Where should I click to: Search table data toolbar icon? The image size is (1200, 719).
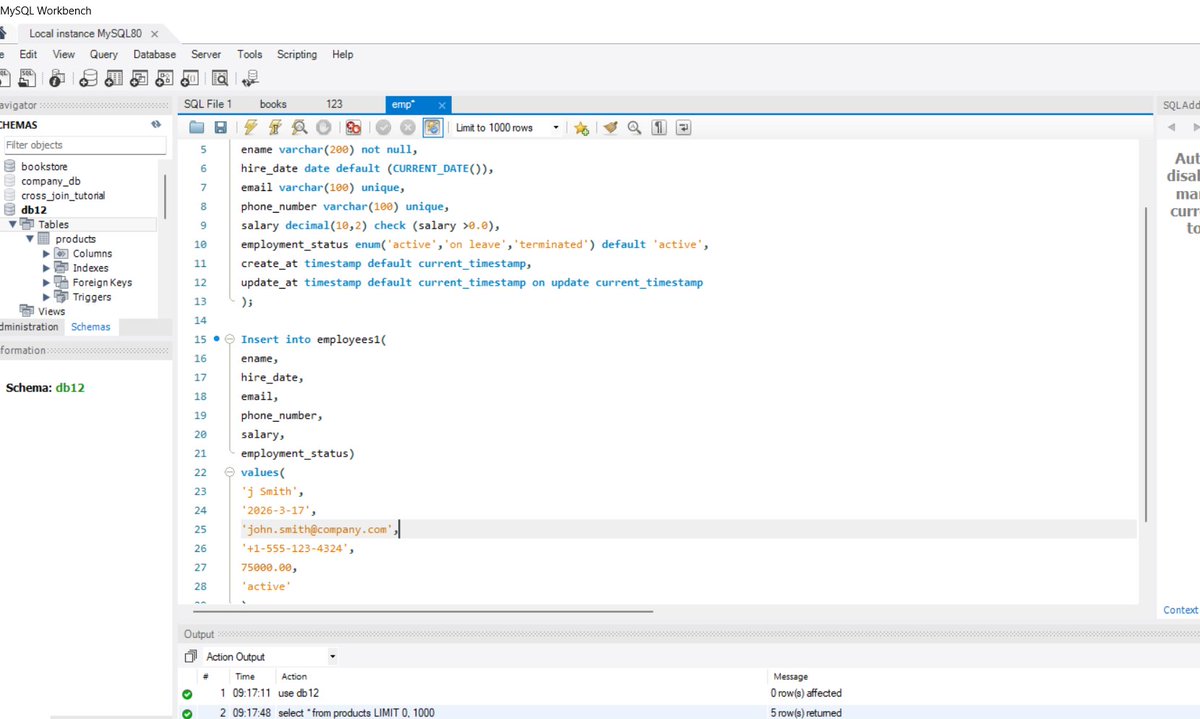pyautogui.click(x=220, y=77)
